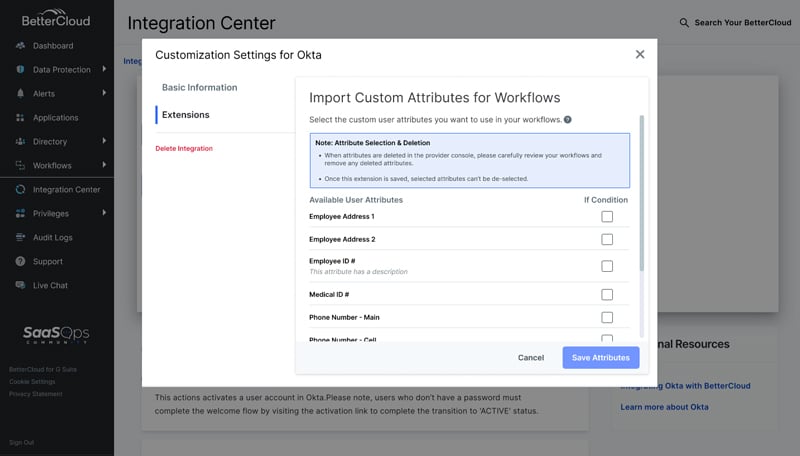Click the search magnifier icon

click(684, 23)
